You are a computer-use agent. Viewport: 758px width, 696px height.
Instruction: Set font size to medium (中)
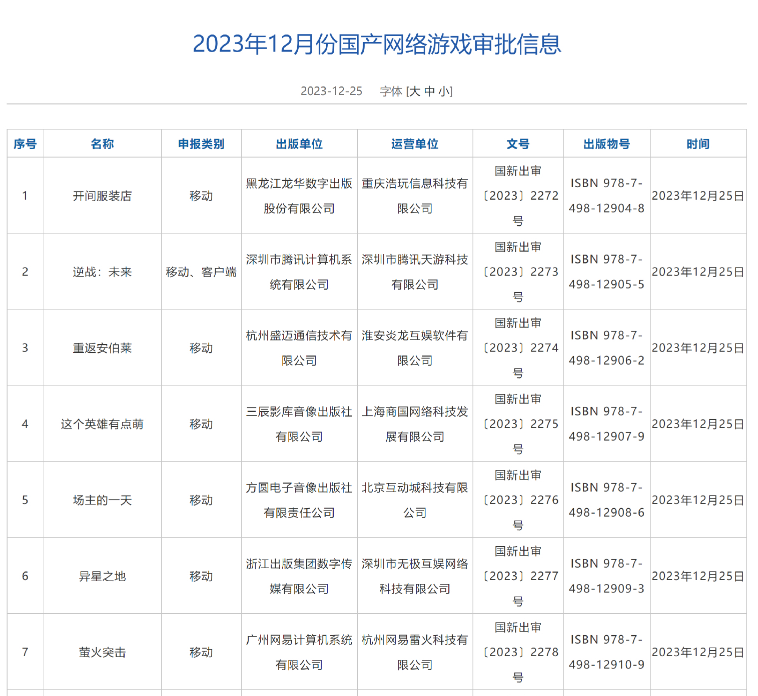coord(429,91)
